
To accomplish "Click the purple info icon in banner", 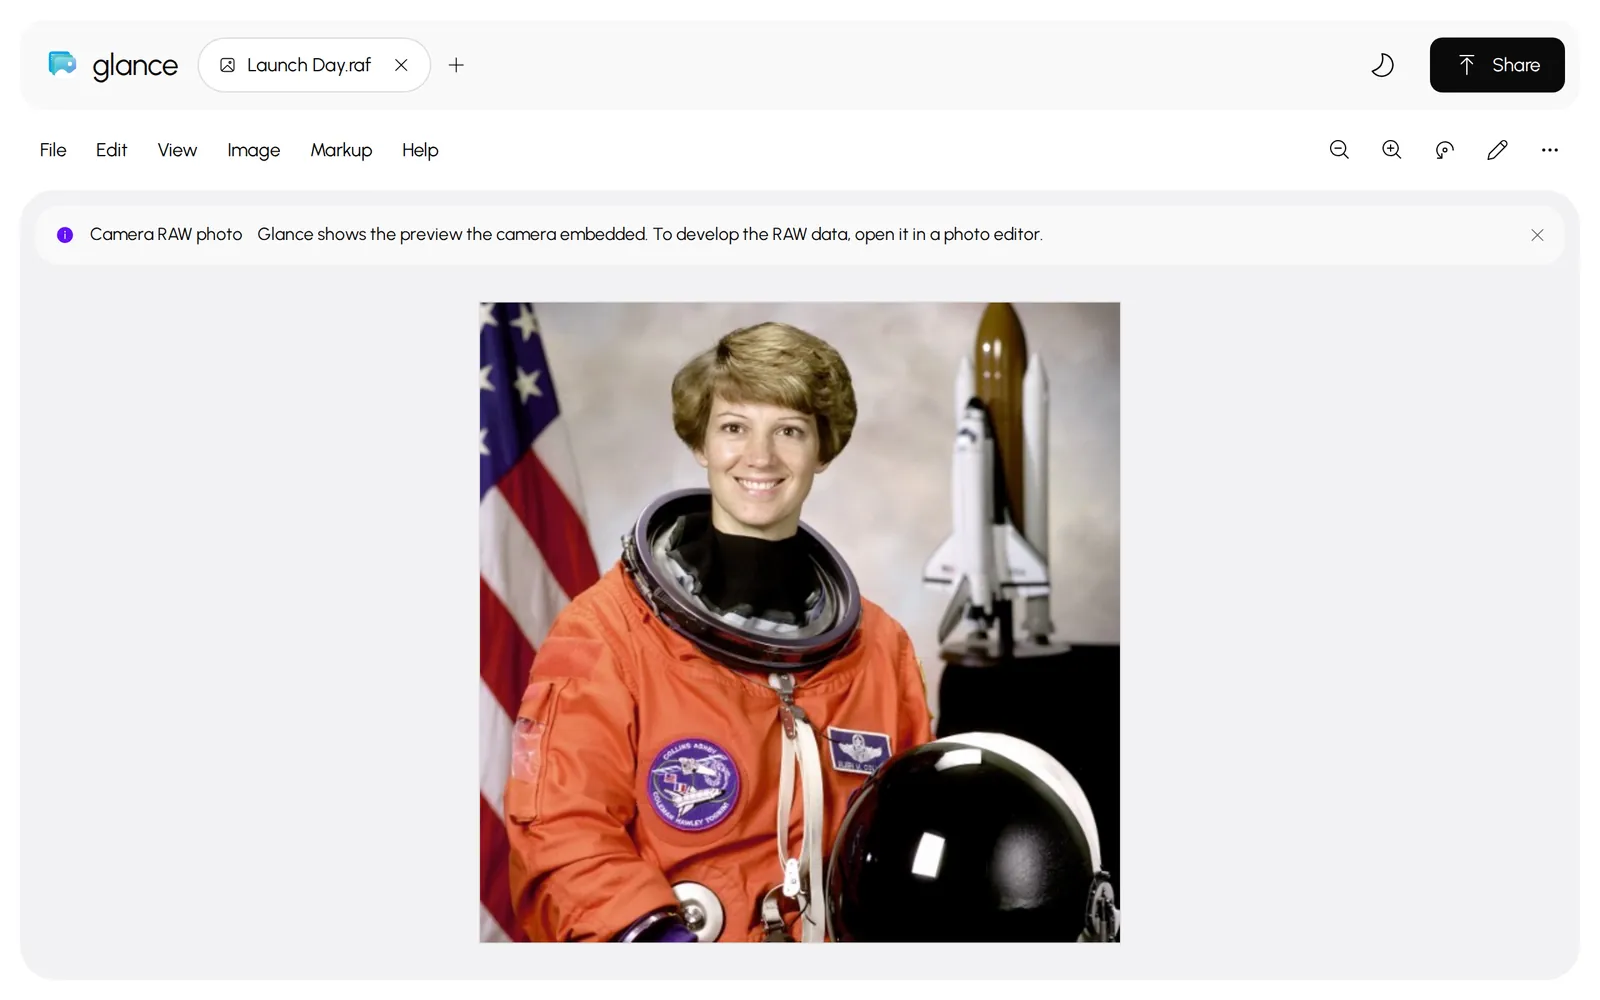I will coord(65,235).
